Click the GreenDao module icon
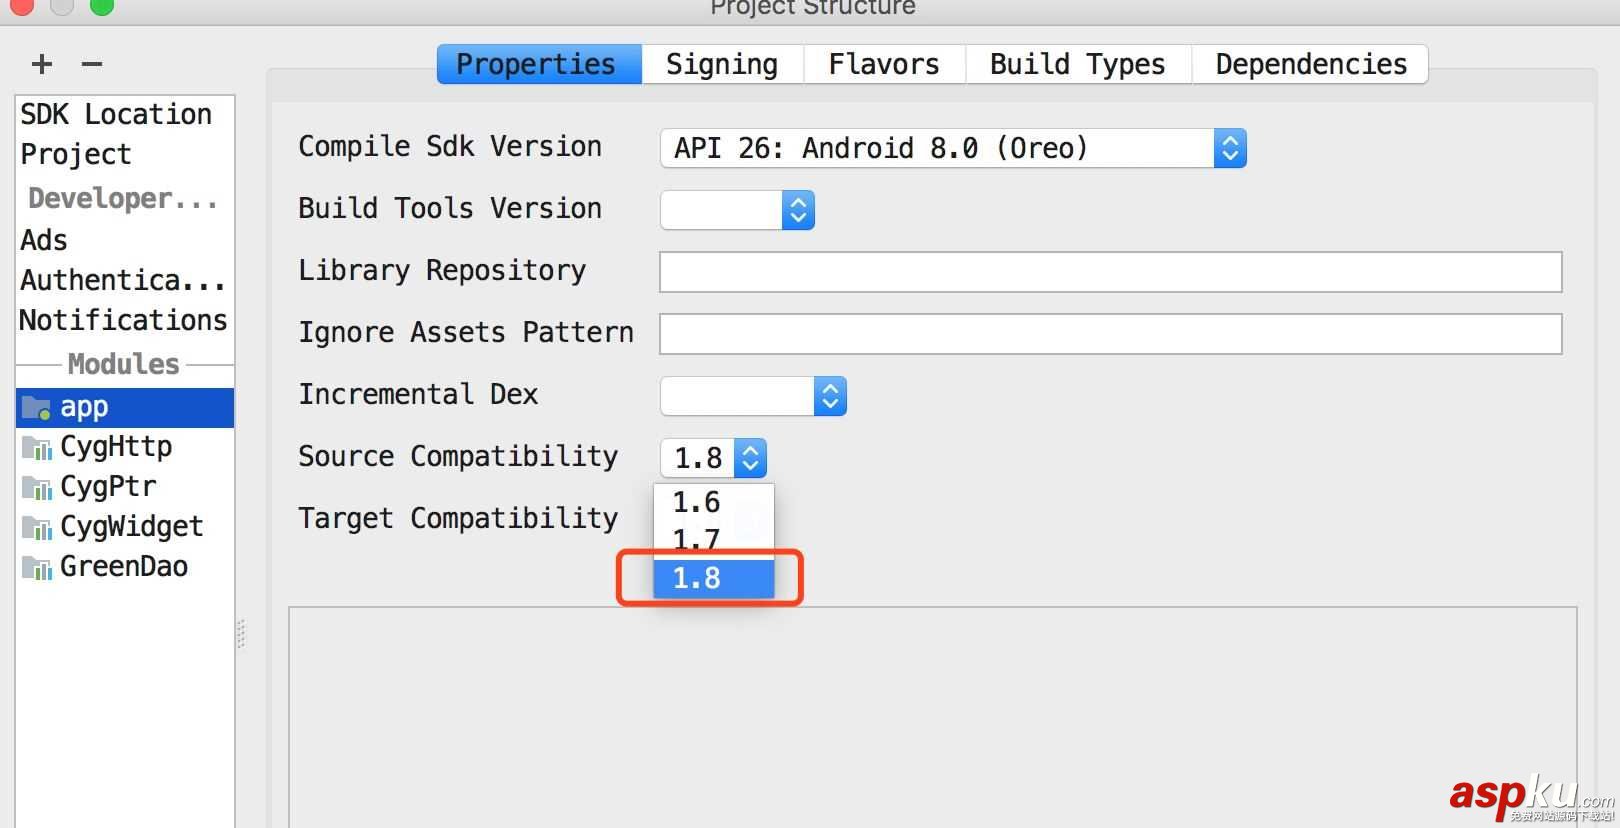Image resolution: width=1620 pixels, height=828 pixels. pos(36,566)
